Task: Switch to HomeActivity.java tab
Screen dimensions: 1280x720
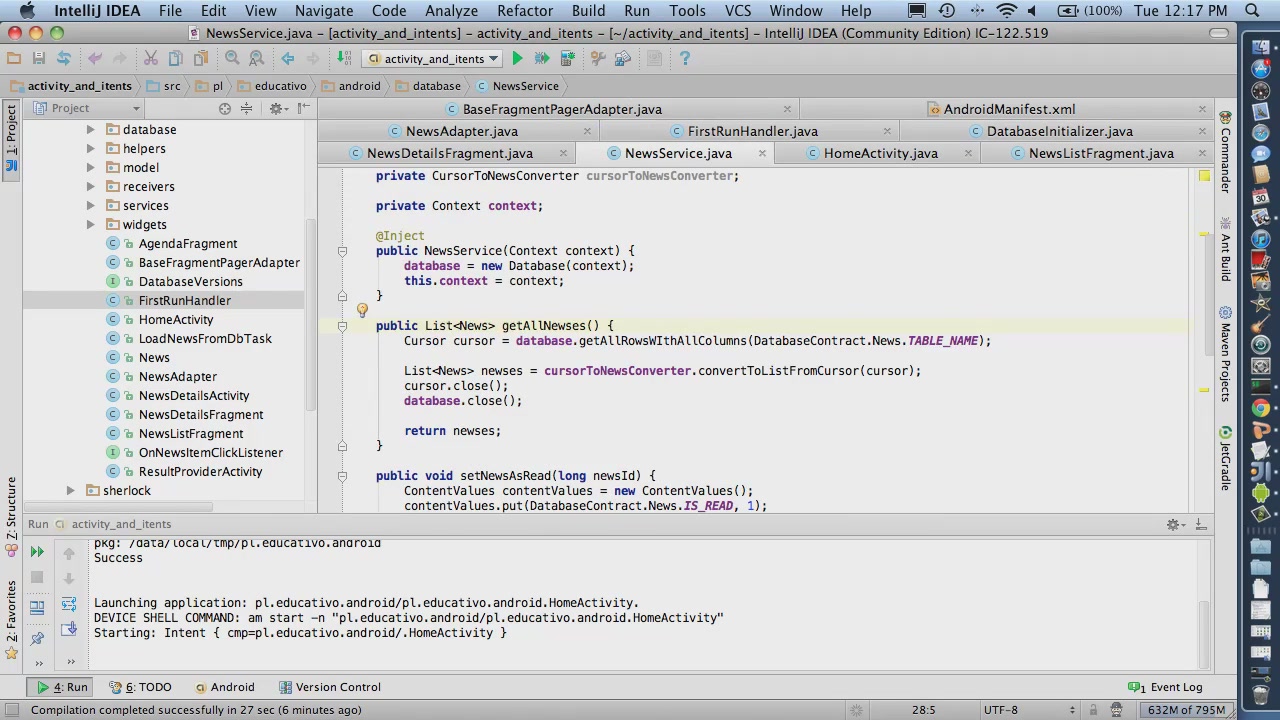Action: pyautogui.click(x=880, y=154)
